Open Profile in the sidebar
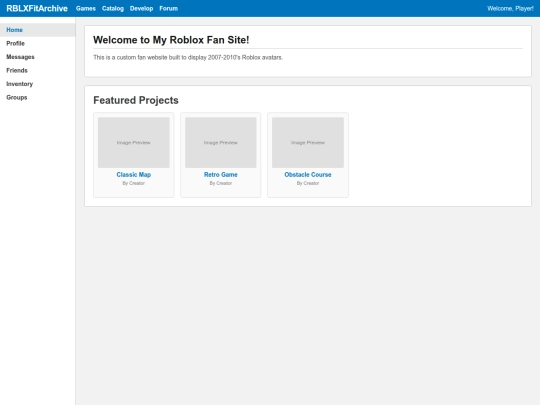Viewport: 540px width, 405px height. [x=38, y=43]
